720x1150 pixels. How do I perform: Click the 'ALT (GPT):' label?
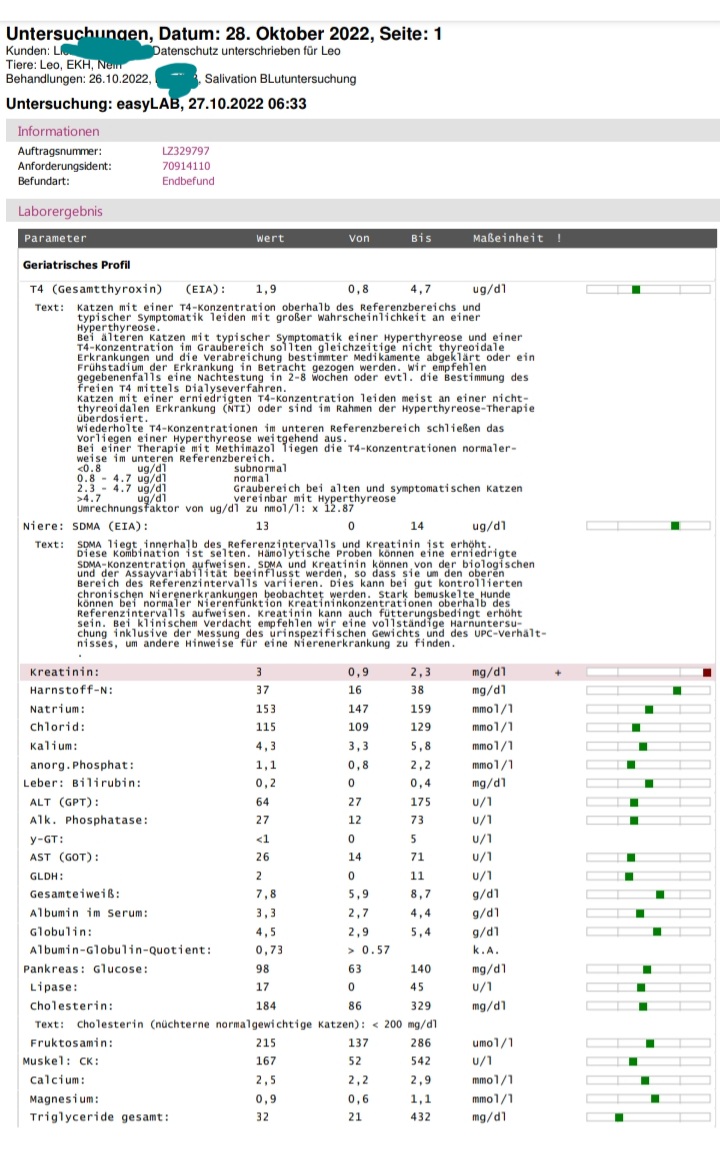(x=65, y=802)
